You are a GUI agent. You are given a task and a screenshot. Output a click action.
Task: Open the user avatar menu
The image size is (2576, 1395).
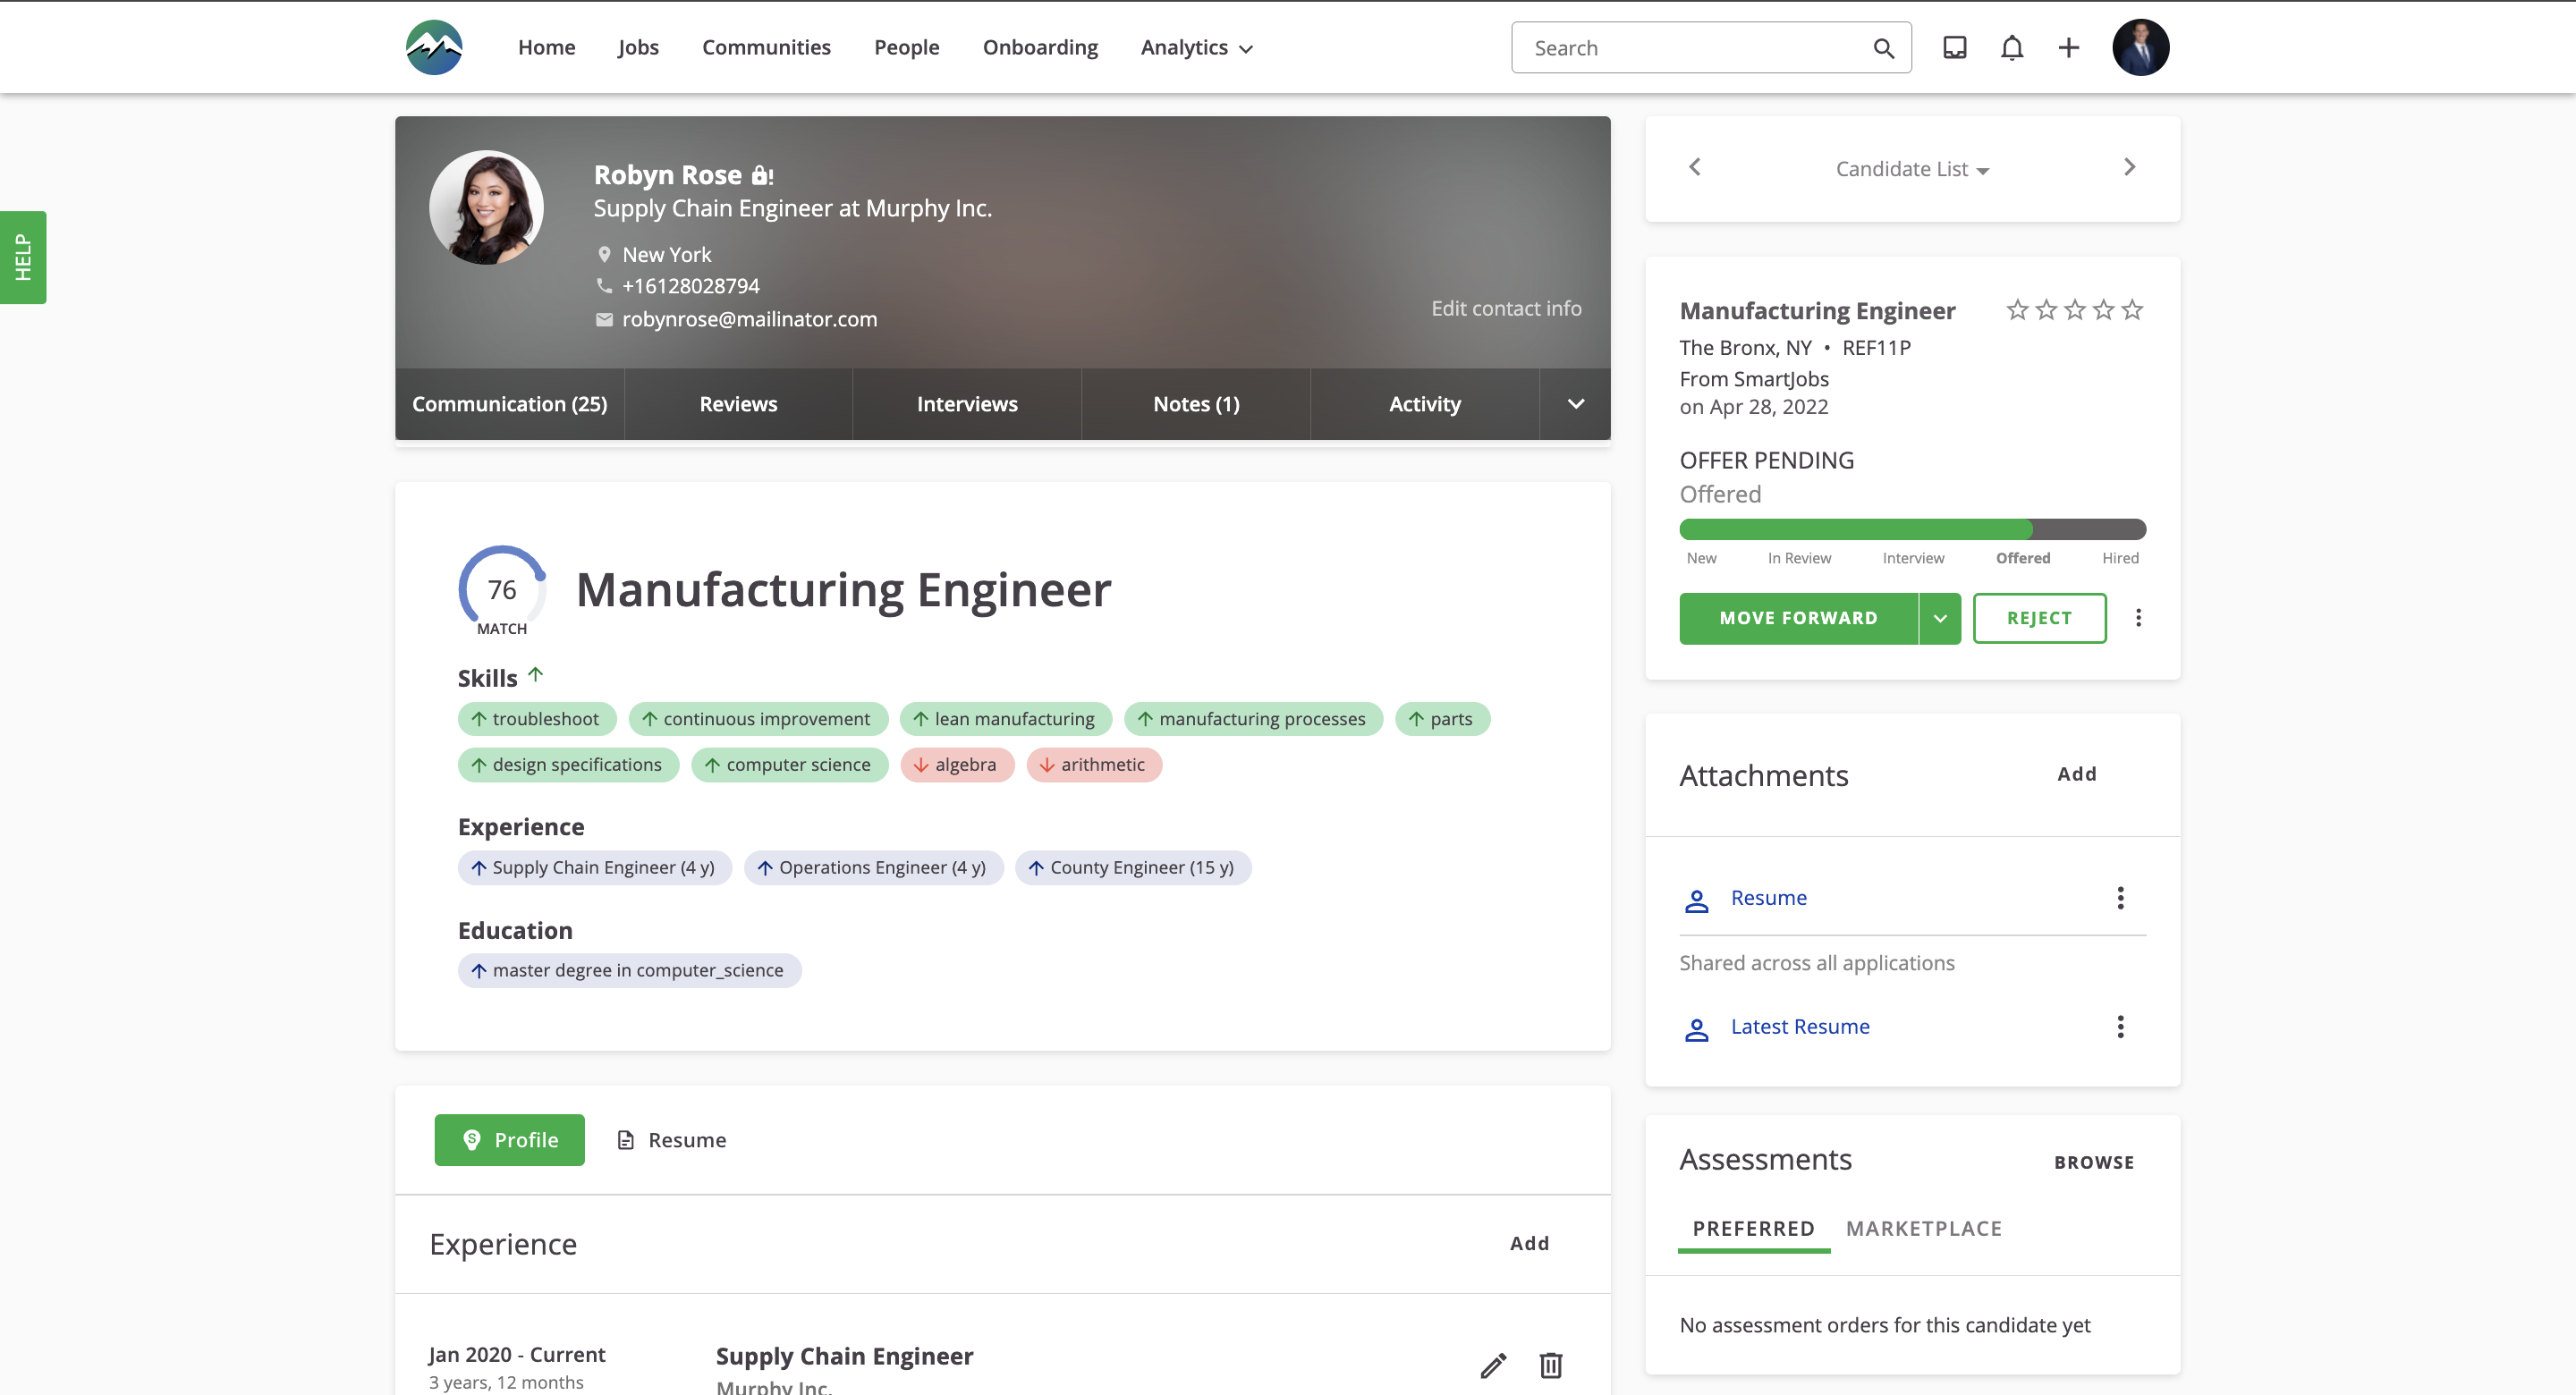[2140, 47]
